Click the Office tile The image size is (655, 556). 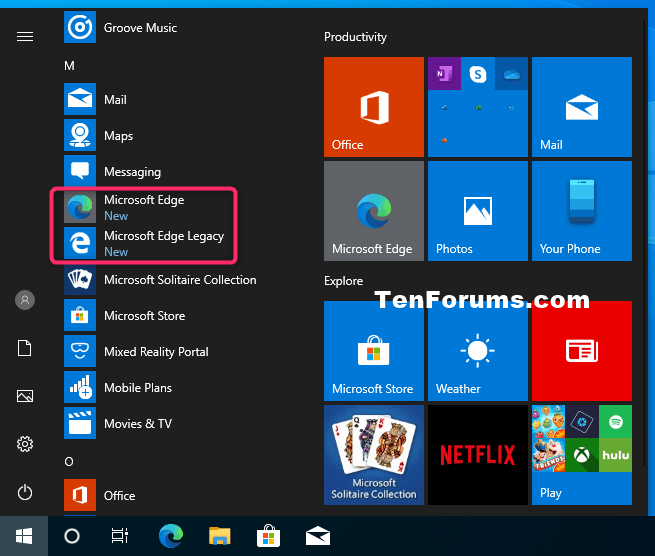373,107
